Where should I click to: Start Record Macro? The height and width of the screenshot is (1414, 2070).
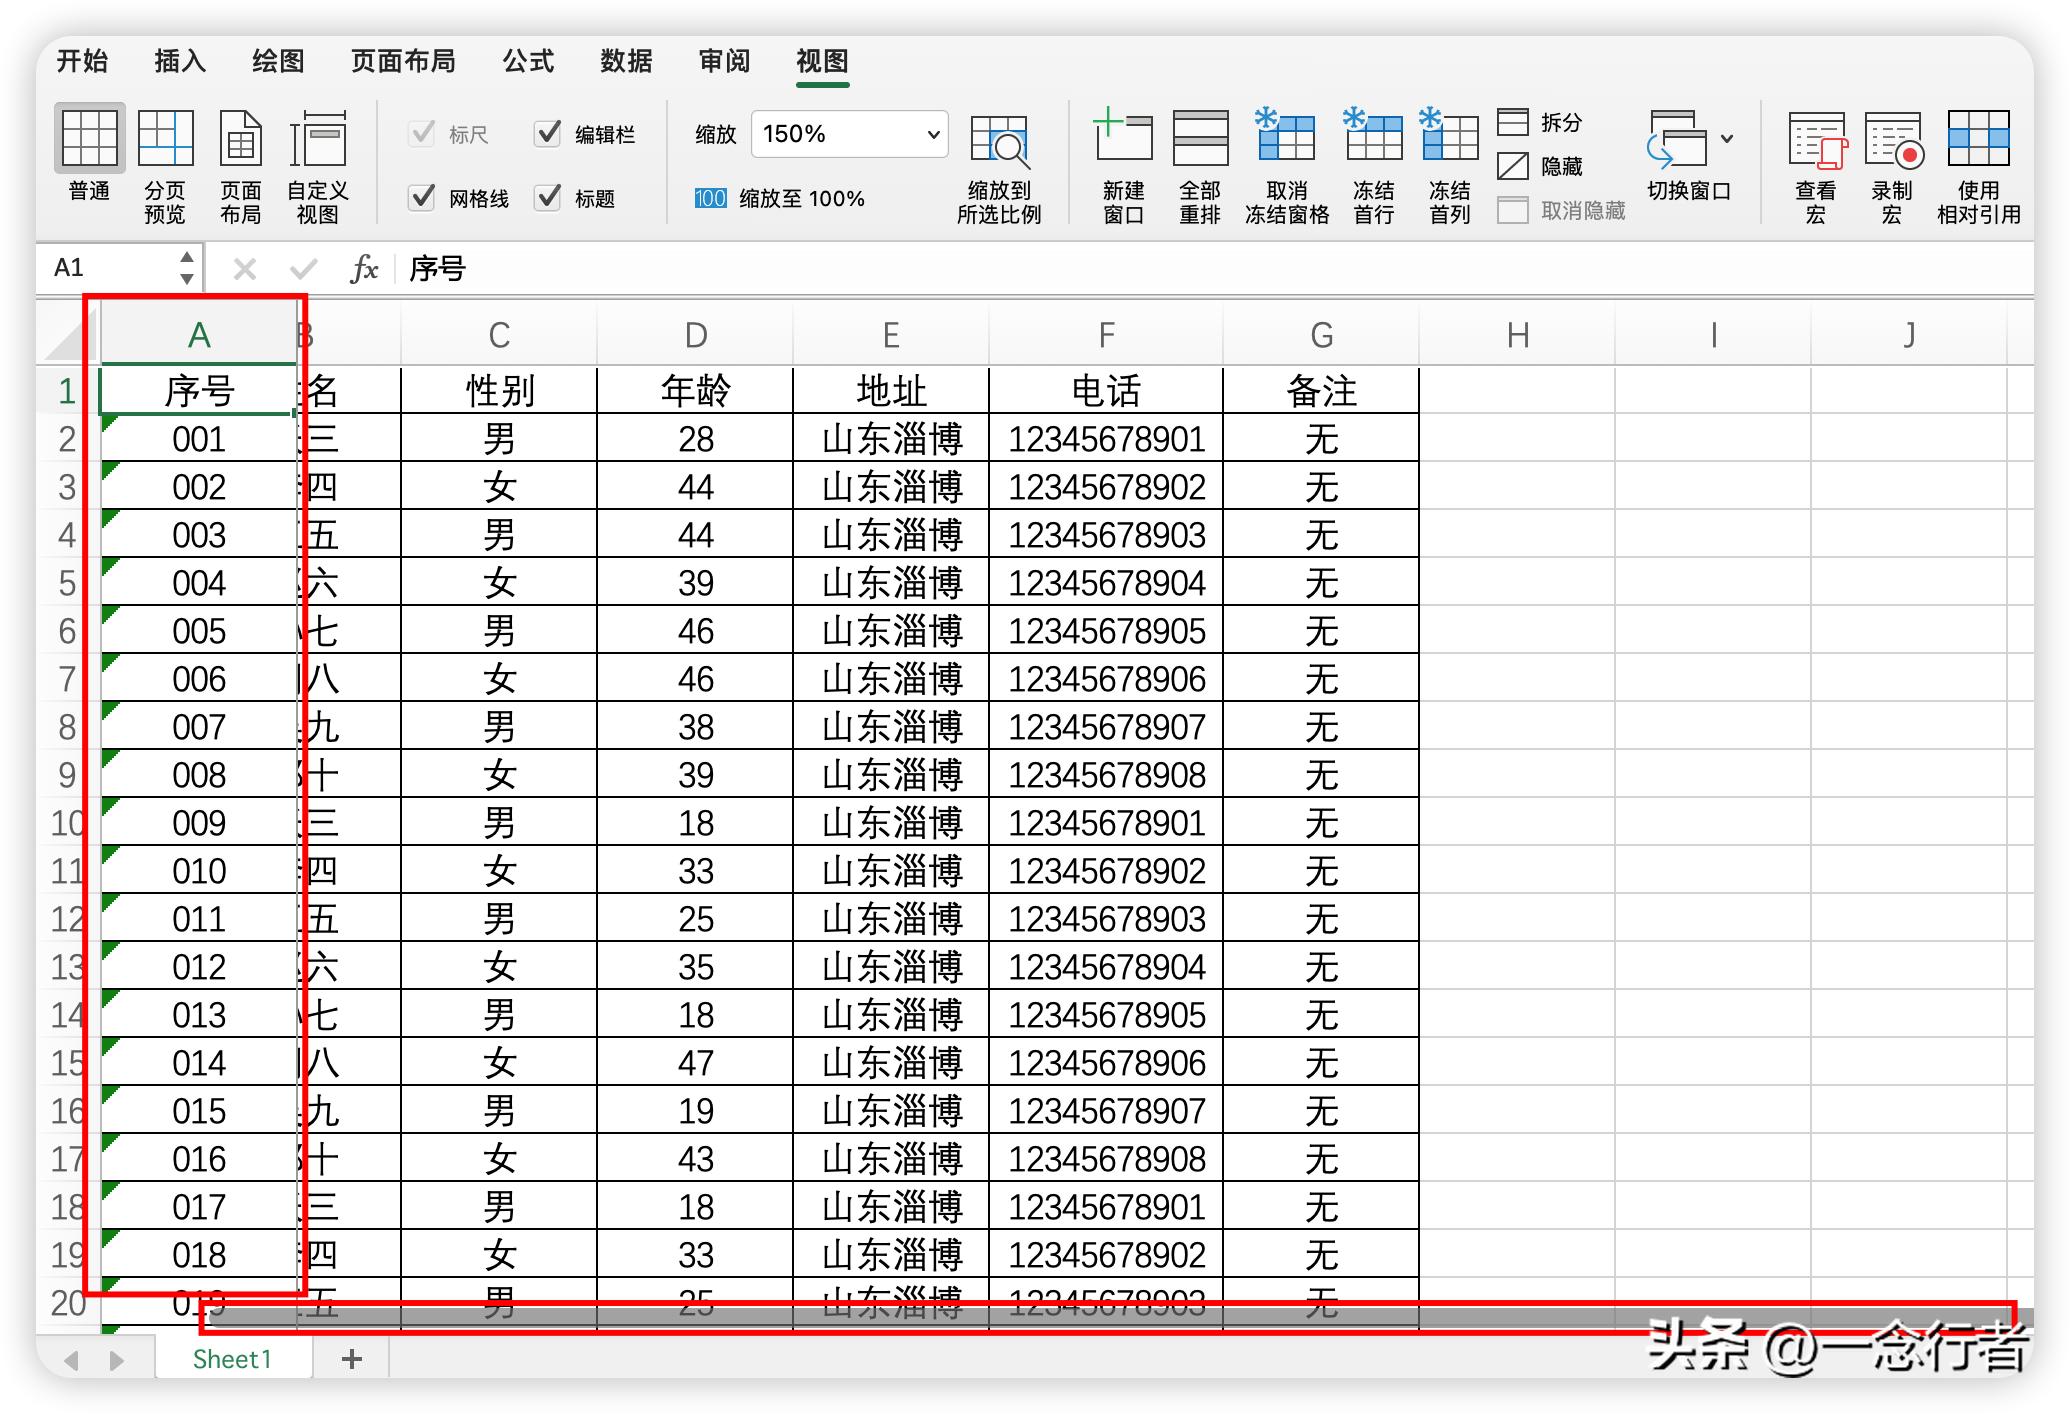[1891, 142]
